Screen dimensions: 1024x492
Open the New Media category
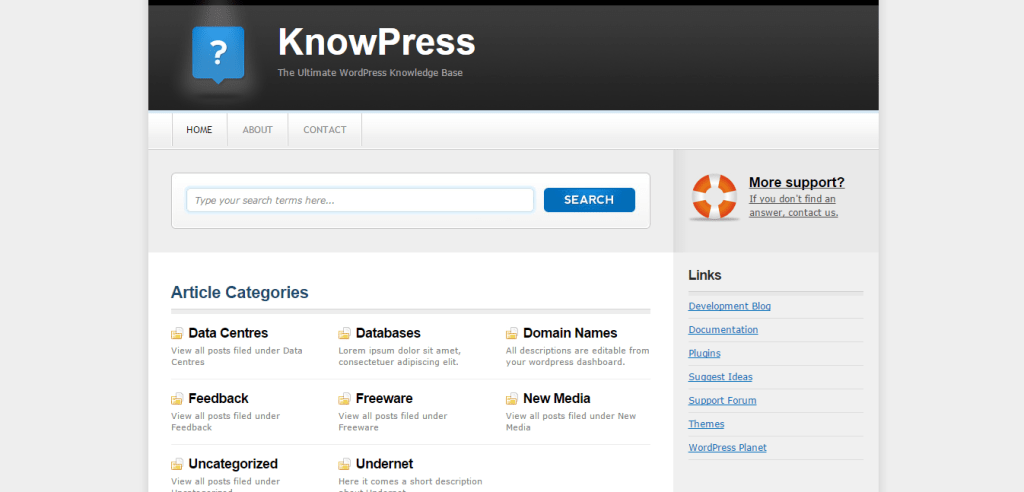(556, 398)
